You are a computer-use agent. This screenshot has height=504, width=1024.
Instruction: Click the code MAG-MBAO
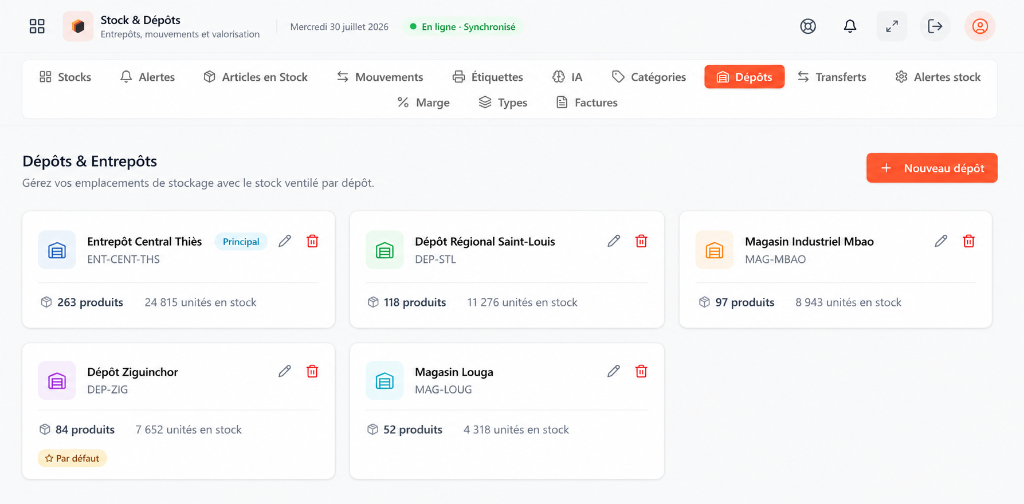[775, 259]
